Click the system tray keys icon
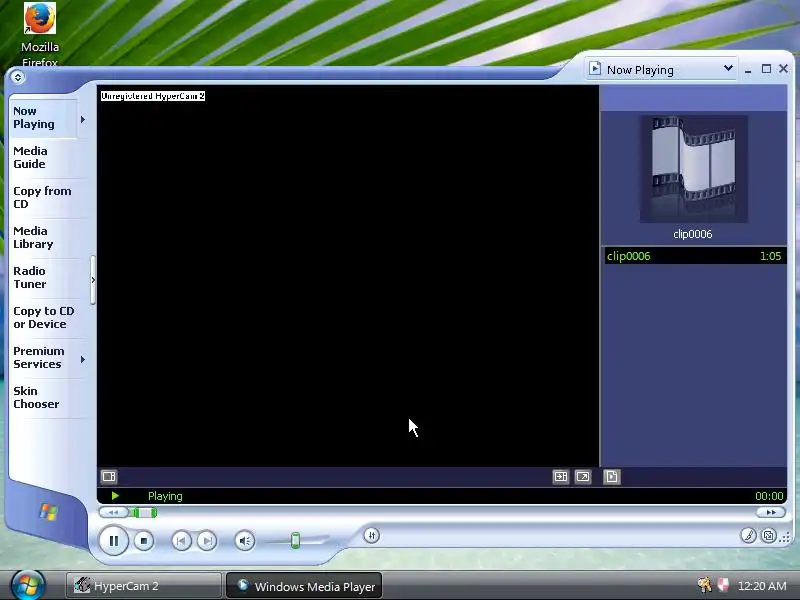 [x=705, y=585]
